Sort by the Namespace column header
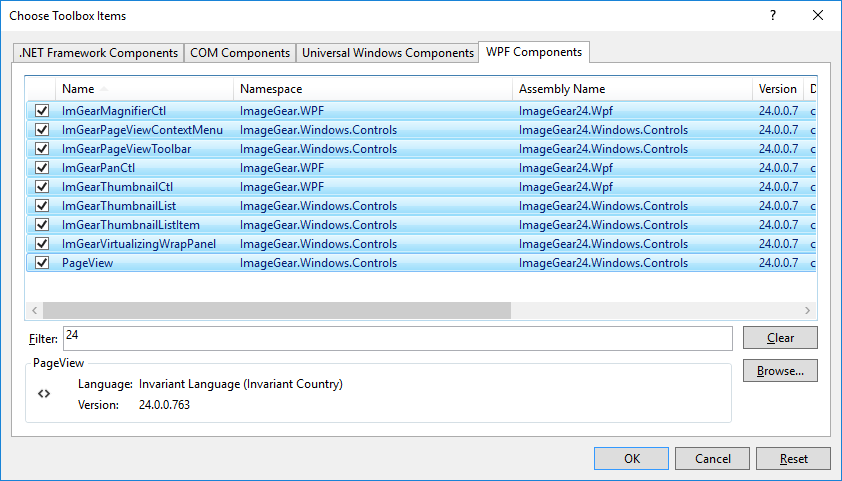842x481 pixels. coord(373,89)
